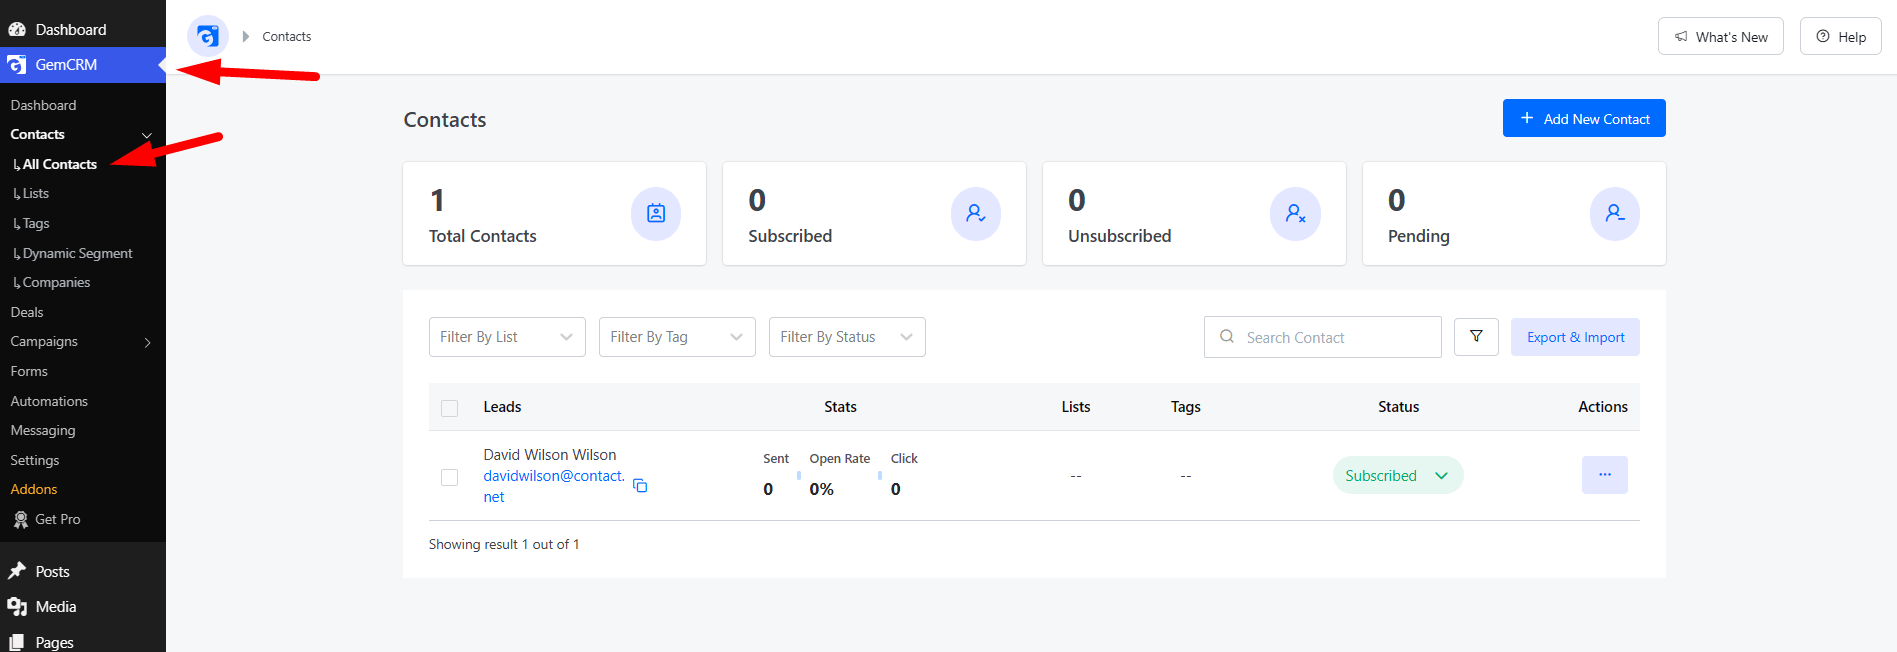Click the Get Pro badge icon
This screenshot has height=652, width=1897.
20,519
